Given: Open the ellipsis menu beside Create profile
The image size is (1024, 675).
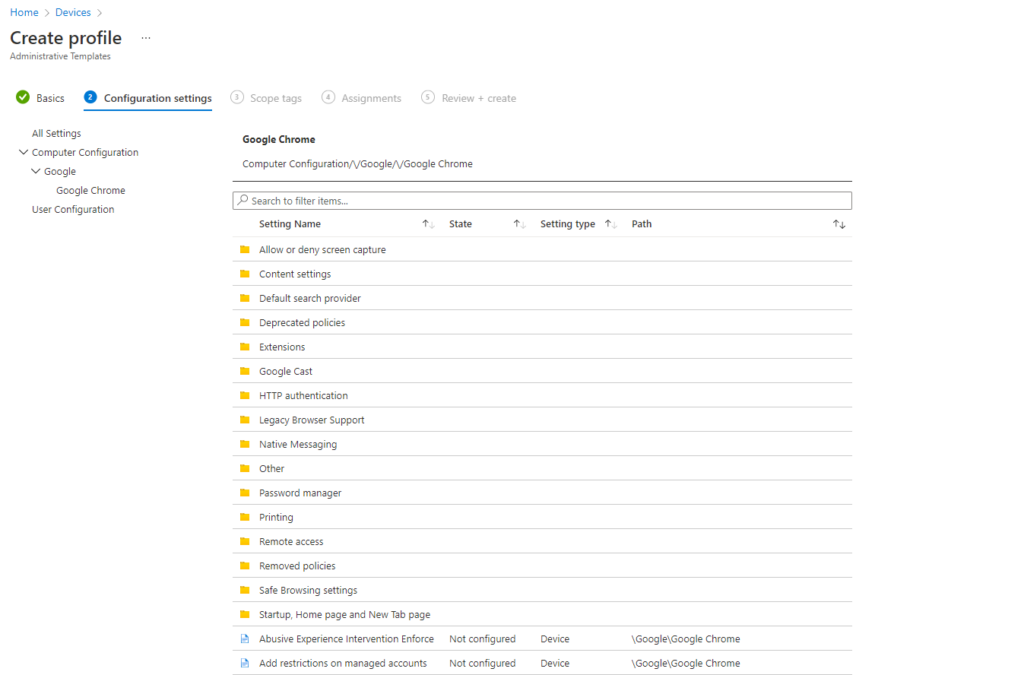Looking at the screenshot, I should click(146, 38).
